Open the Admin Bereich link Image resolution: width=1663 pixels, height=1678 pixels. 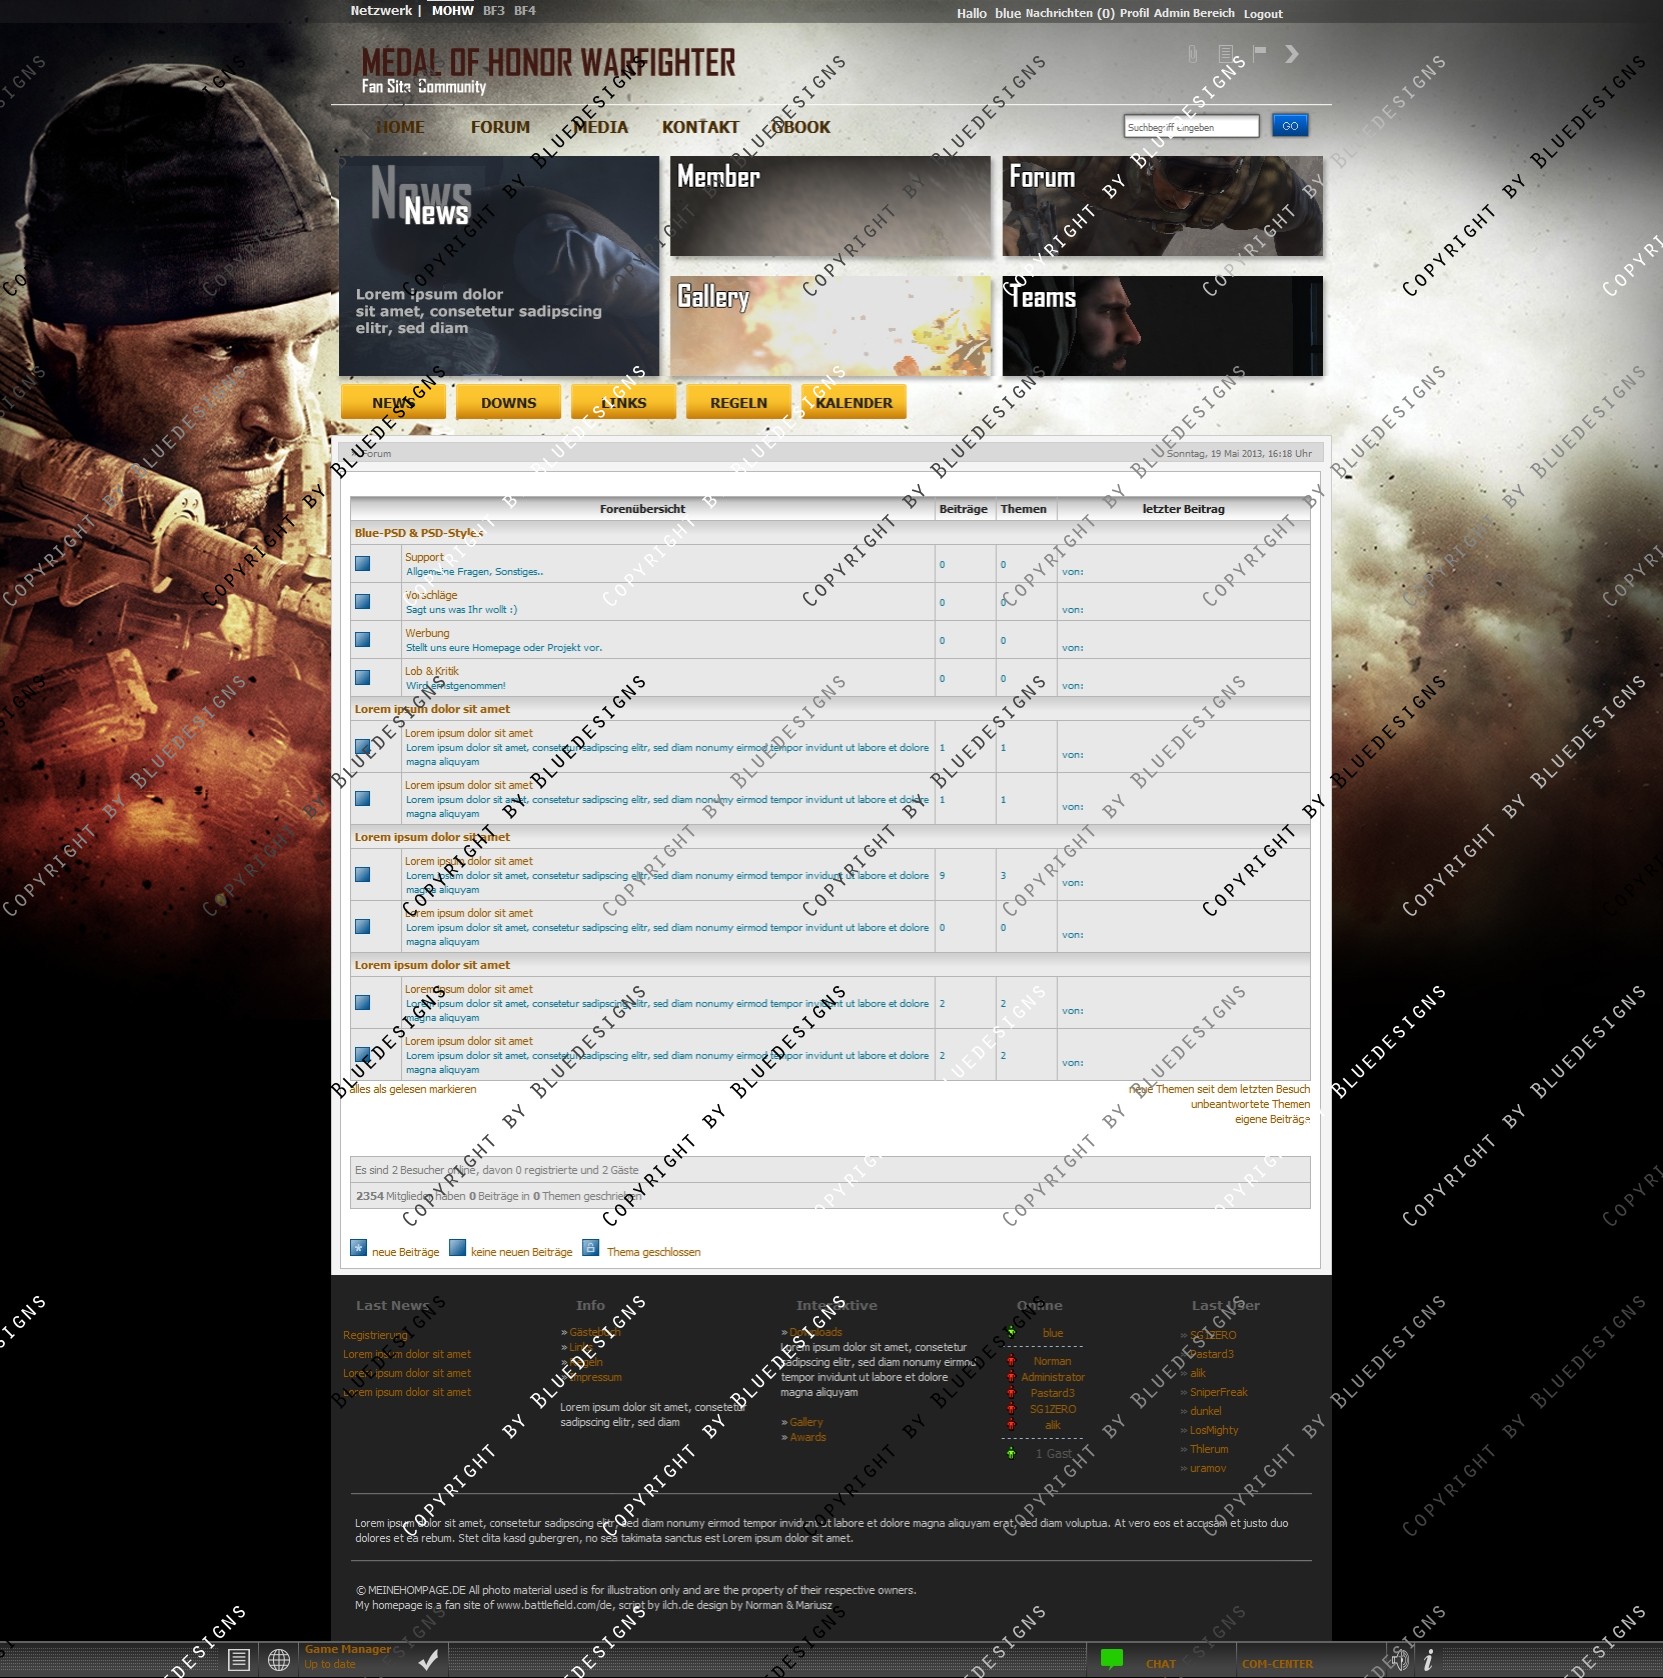click(1194, 13)
